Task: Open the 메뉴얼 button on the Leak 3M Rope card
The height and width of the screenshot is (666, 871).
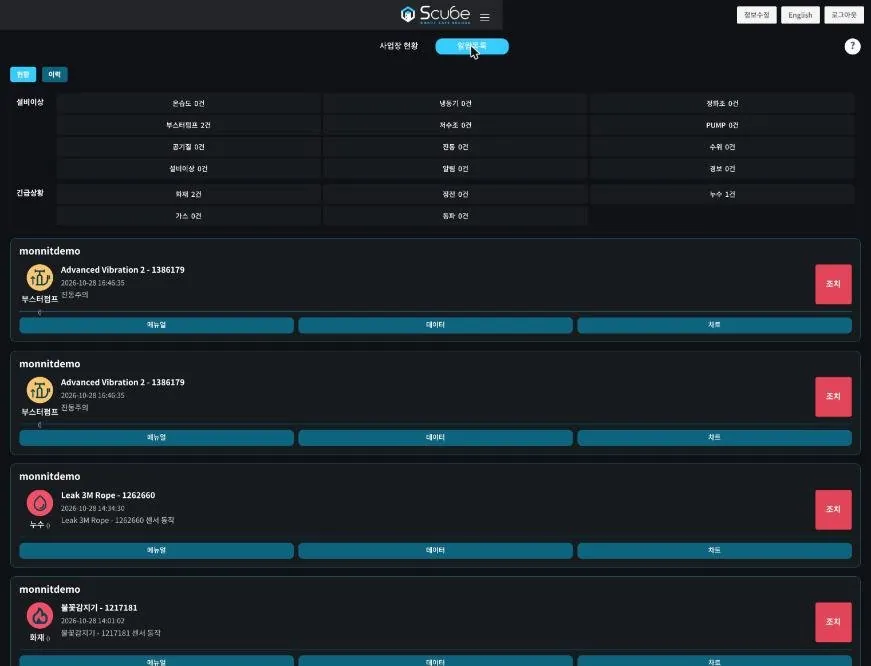Action: pos(157,550)
